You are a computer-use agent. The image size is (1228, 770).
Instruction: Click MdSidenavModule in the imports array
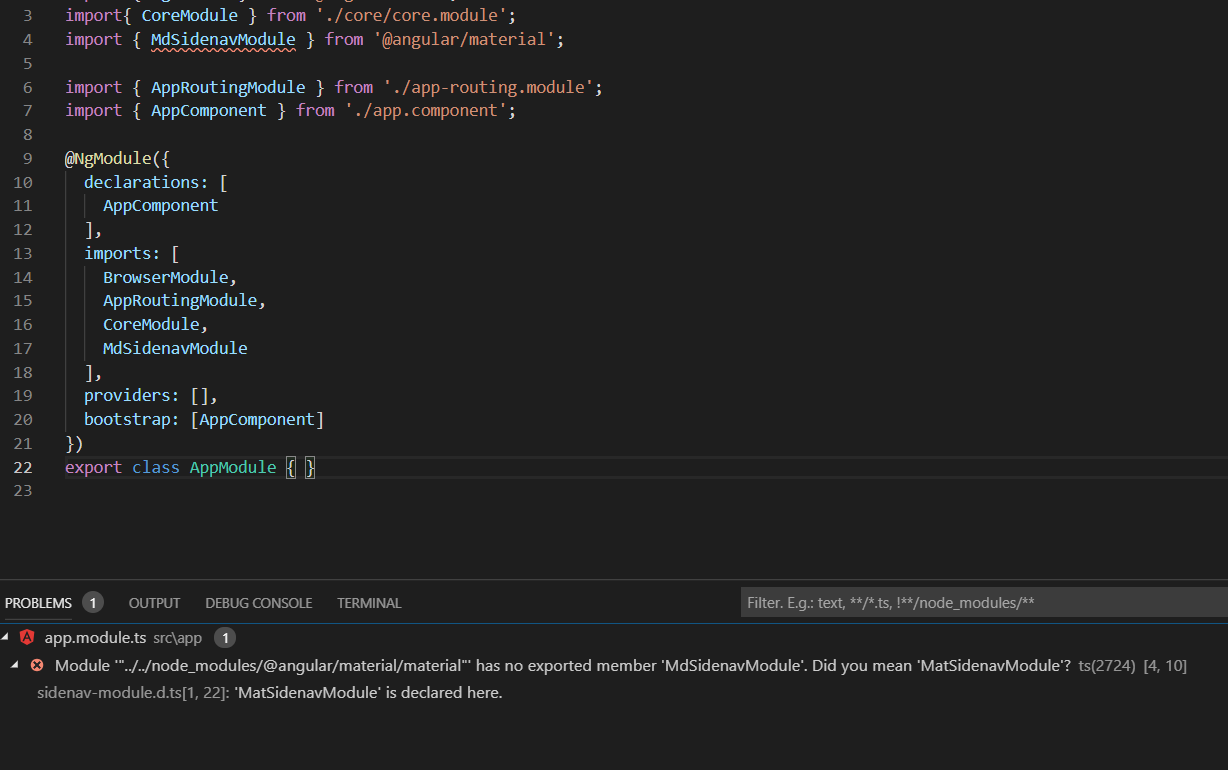[x=175, y=348]
